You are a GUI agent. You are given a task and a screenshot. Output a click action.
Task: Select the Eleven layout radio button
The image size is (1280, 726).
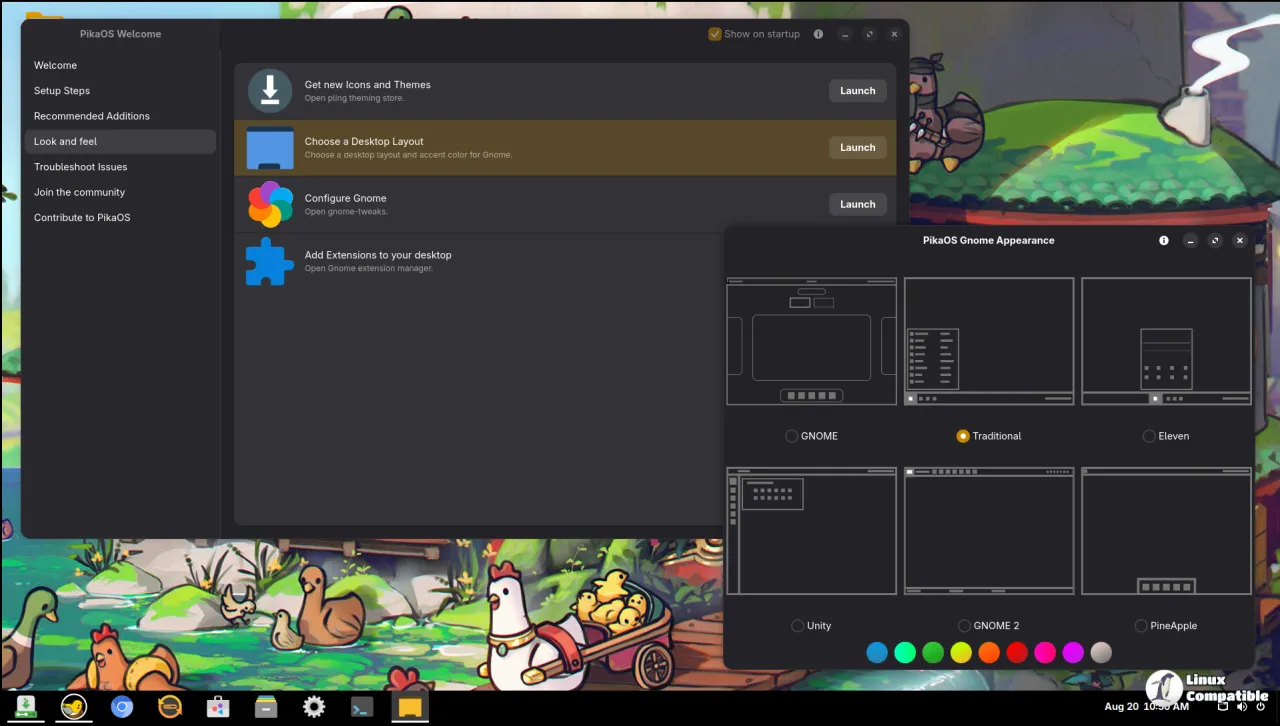click(1149, 436)
